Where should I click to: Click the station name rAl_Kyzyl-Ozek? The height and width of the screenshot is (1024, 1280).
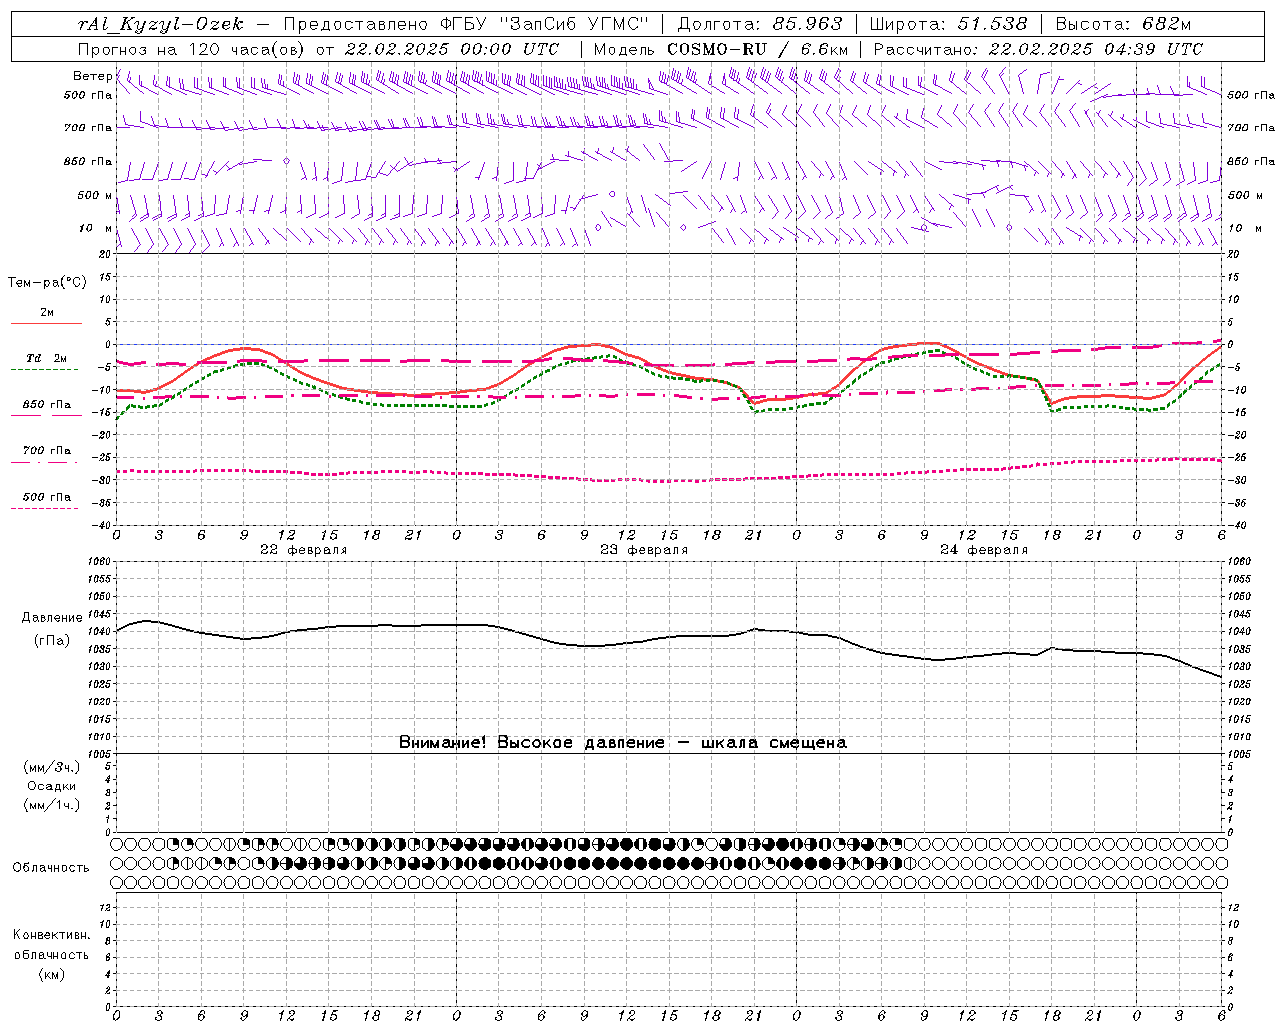pos(160,24)
